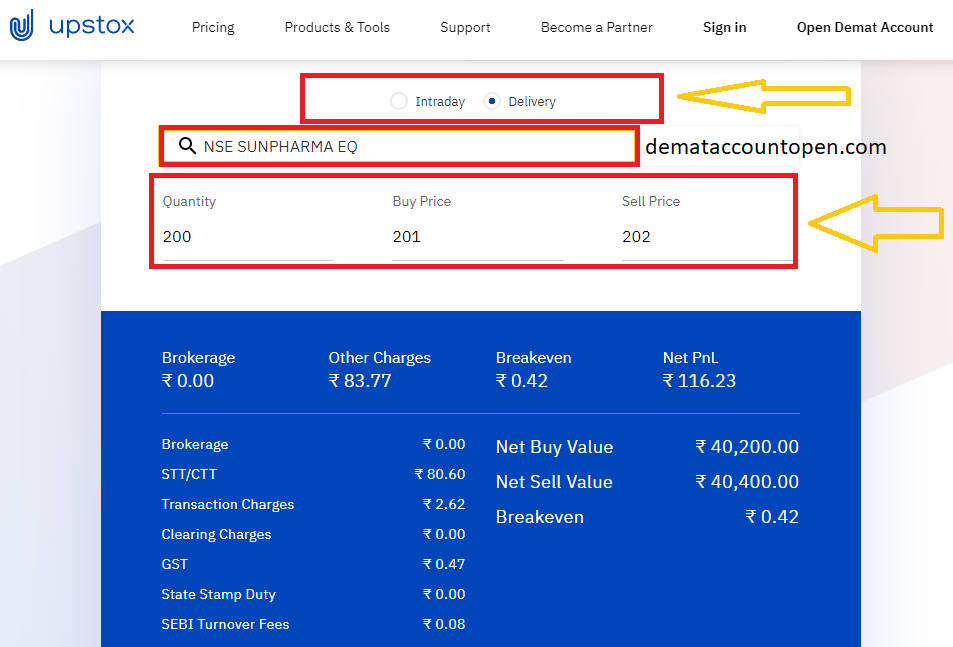Open the Support menu item
The height and width of the screenshot is (647, 953).
click(465, 27)
